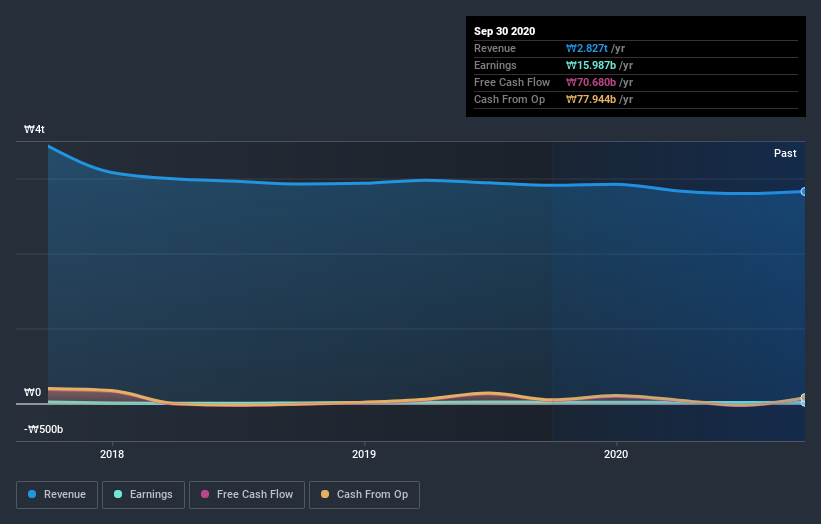Click the Revenue endpoint marker on chart
This screenshot has width=821, height=524.
[803, 192]
